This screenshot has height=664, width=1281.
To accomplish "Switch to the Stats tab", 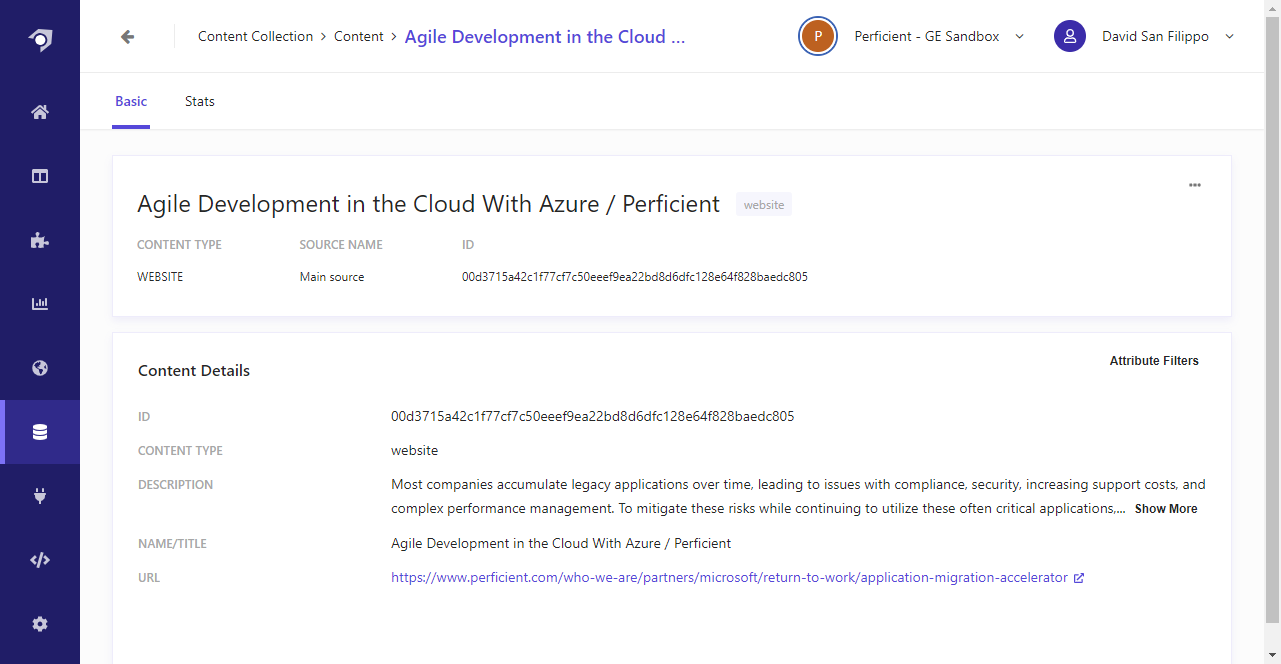I will point(199,101).
